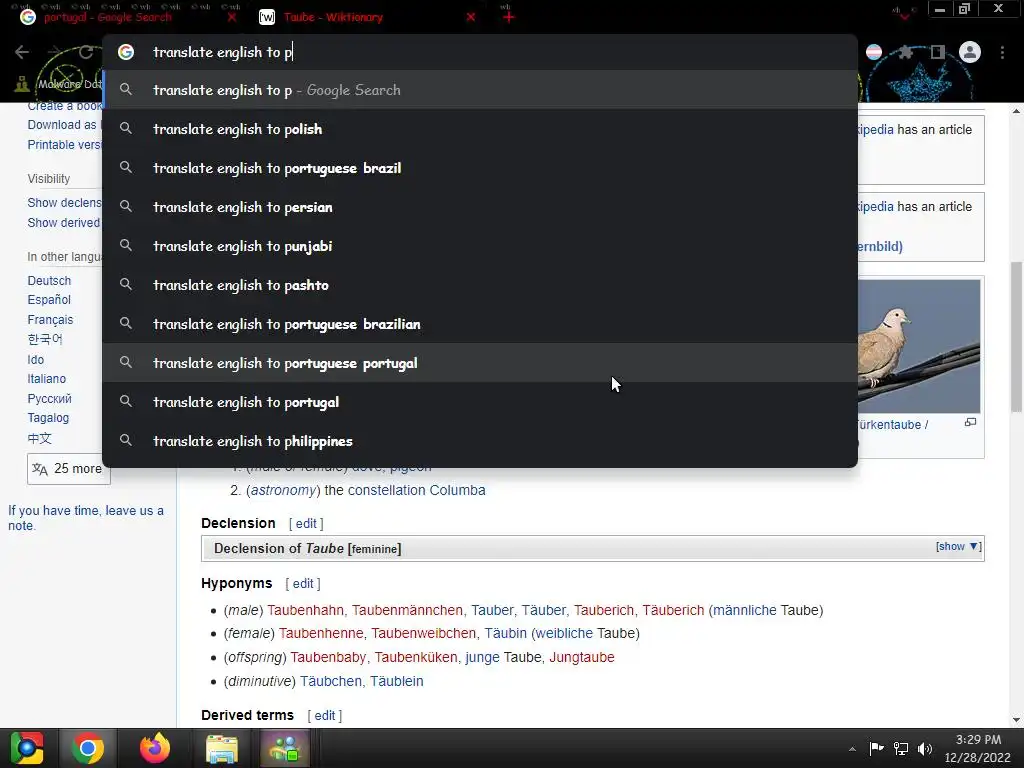Edit the Hyponyms section
Viewport: 1024px width, 768px height.
(x=303, y=584)
